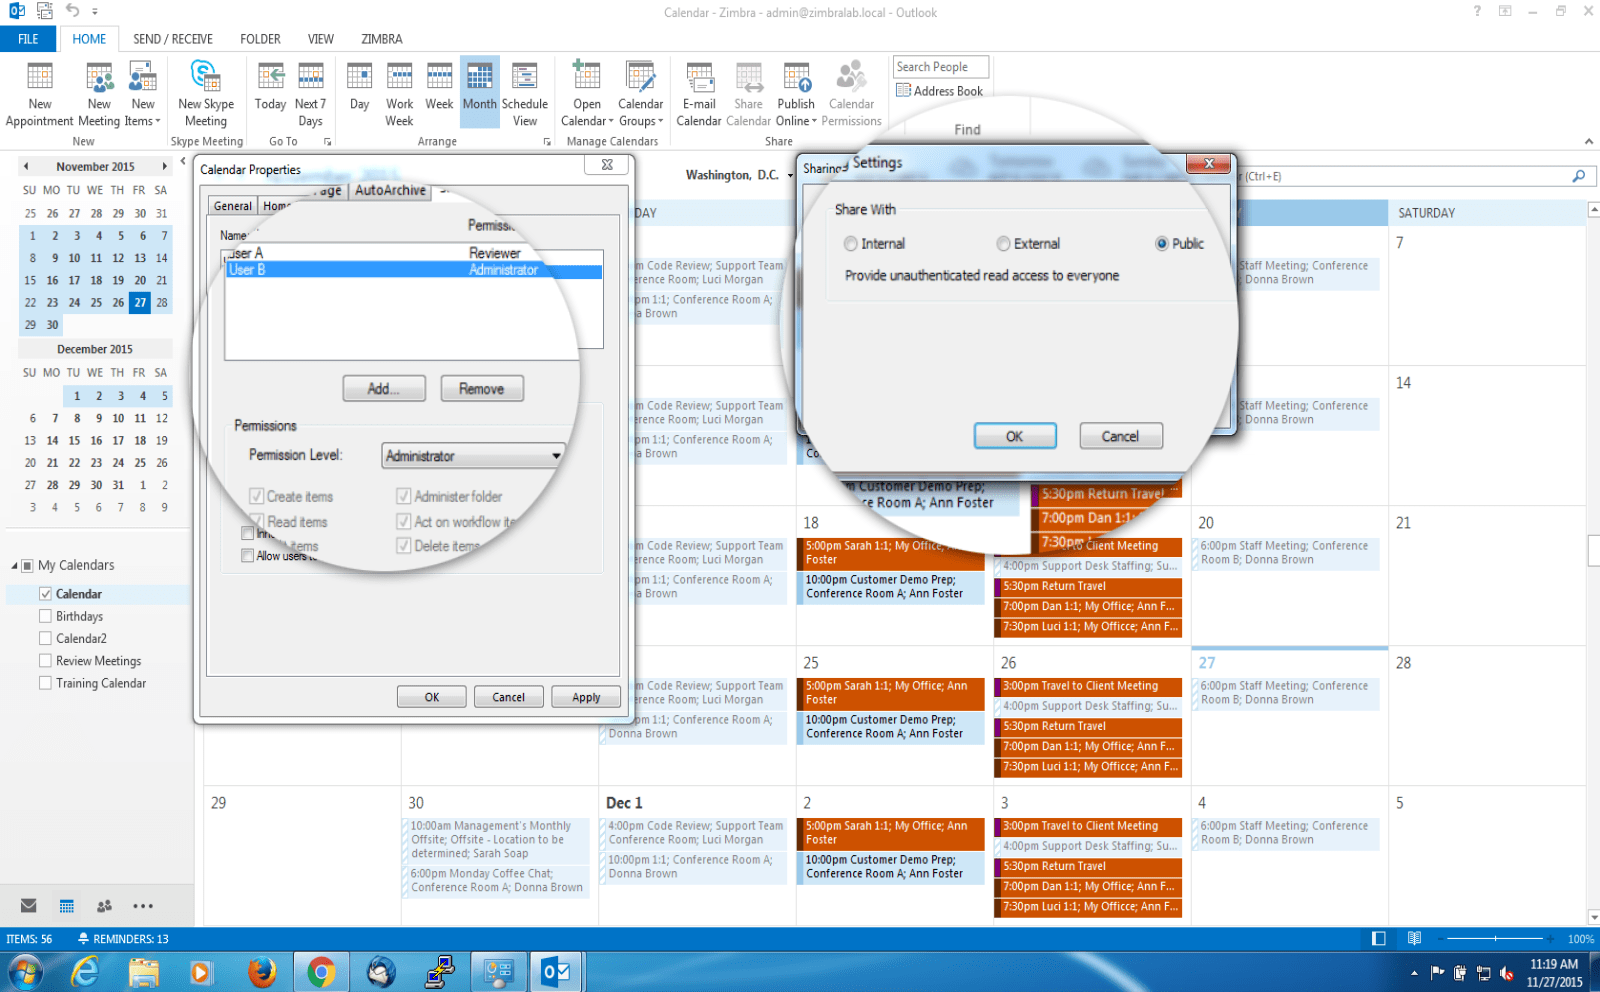Open the Address Book
Image resolution: width=1600 pixels, height=992 pixels.
[940, 91]
